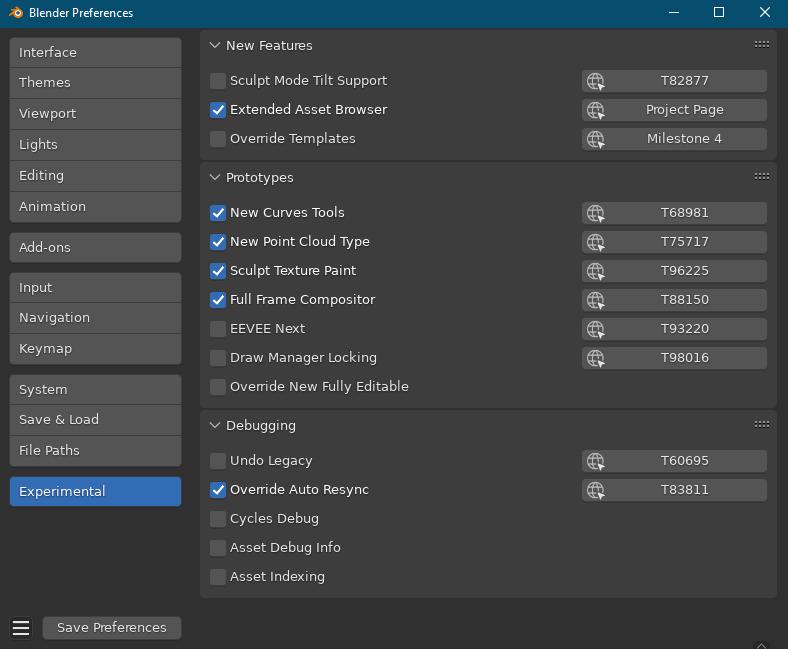The image size is (788, 649).
Task: Click the Save Preferences button
Action: (112, 628)
